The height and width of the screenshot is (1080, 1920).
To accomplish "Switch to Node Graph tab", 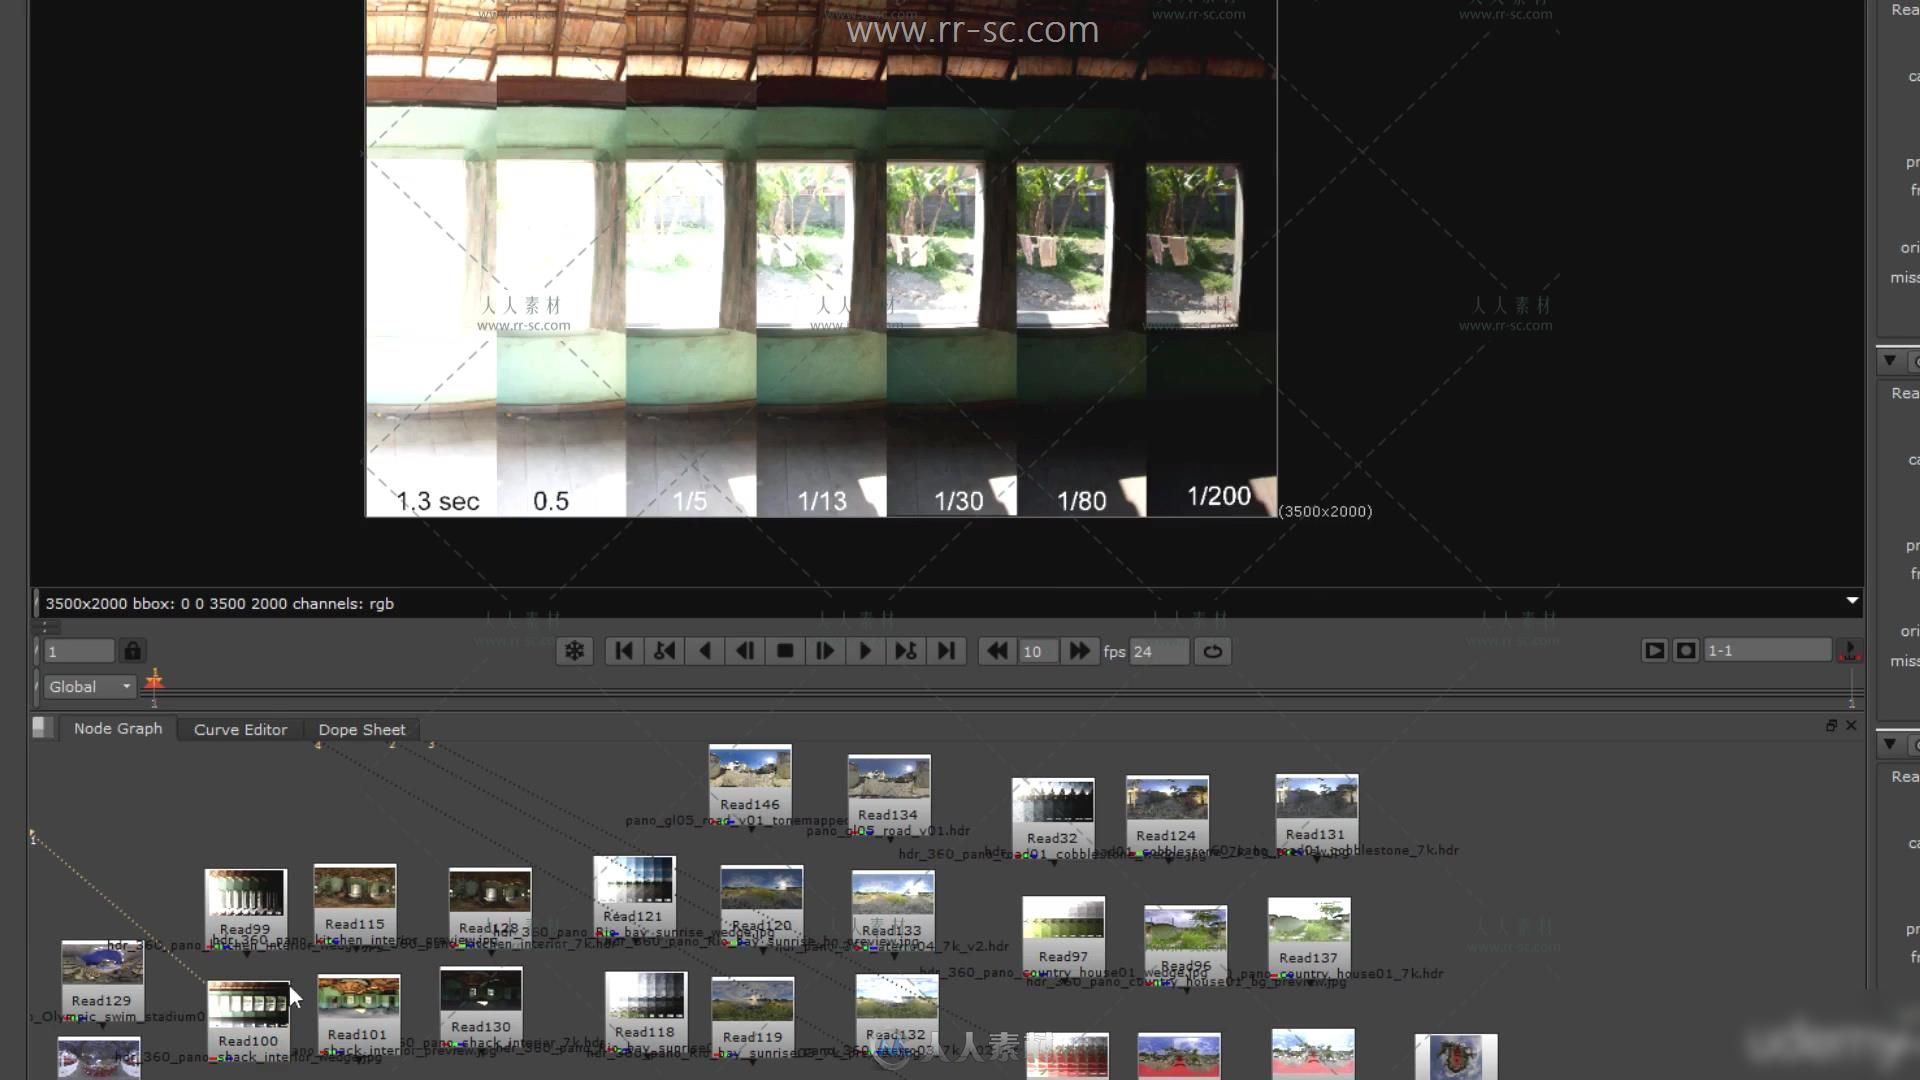I will click(x=118, y=728).
